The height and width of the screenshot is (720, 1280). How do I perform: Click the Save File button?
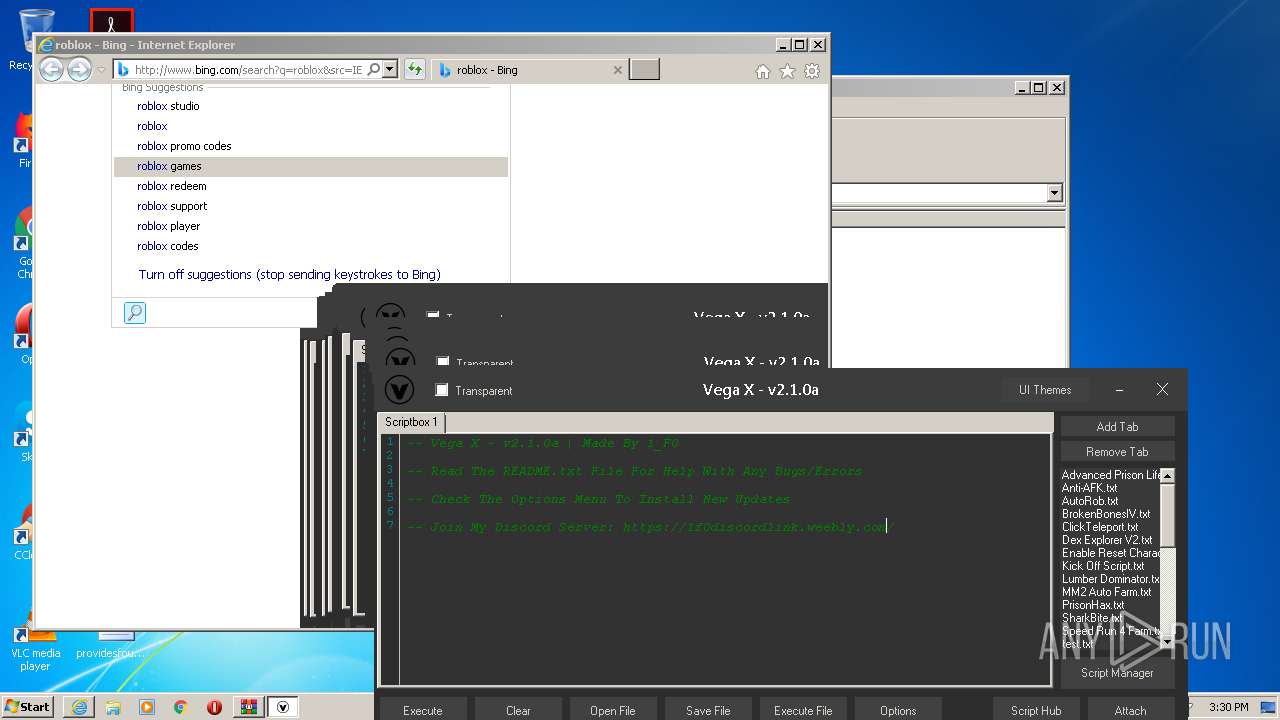pos(708,710)
